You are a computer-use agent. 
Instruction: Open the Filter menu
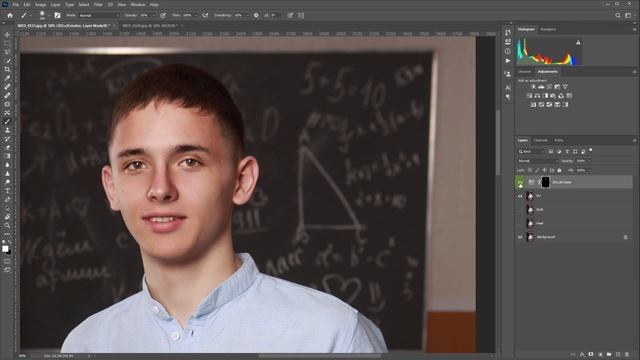(98, 4)
